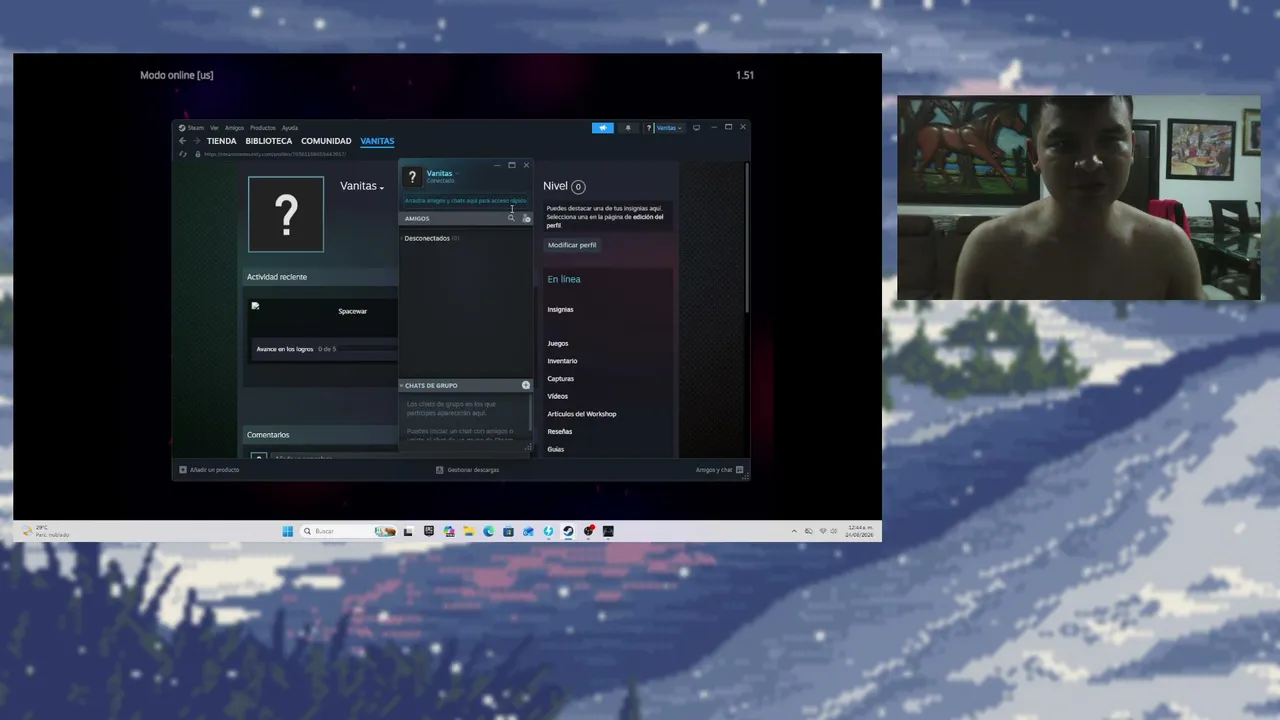Click the favorites drop area in friends list
The height and width of the screenshot is (720, 1280).
465,201
